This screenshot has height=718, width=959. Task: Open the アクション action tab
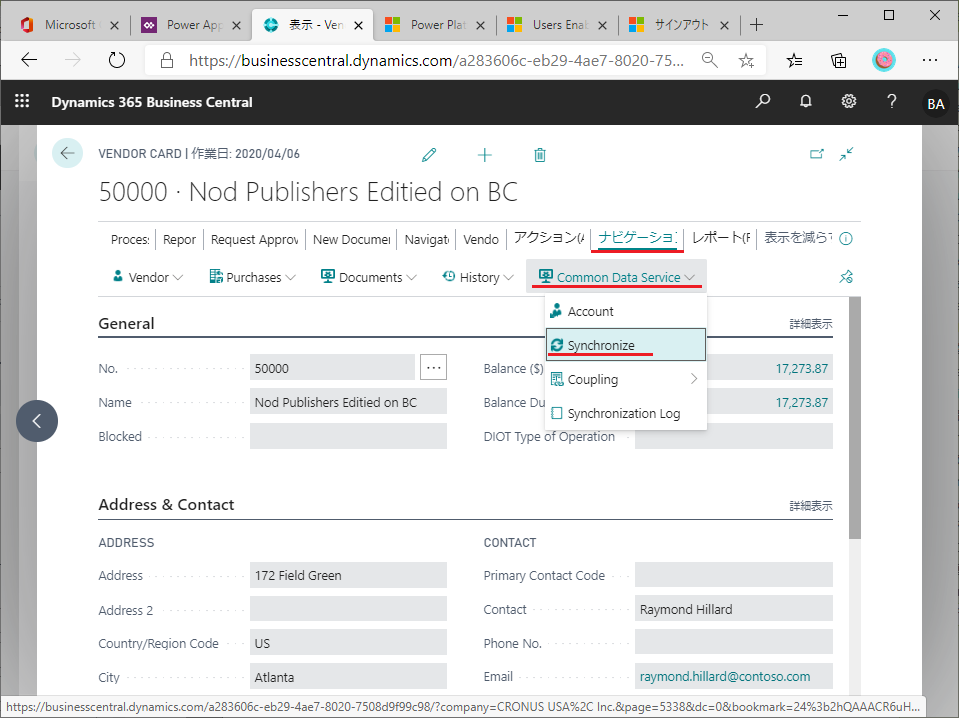click(x=549, y=237)
